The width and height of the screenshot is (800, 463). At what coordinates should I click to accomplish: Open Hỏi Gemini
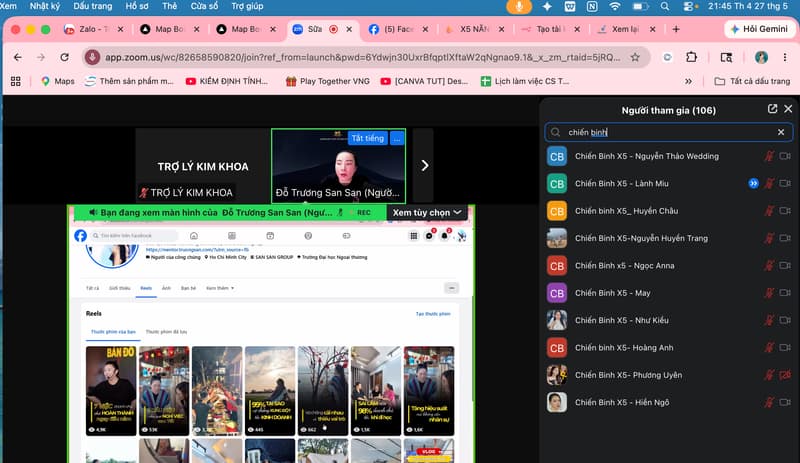click(759, 29)
